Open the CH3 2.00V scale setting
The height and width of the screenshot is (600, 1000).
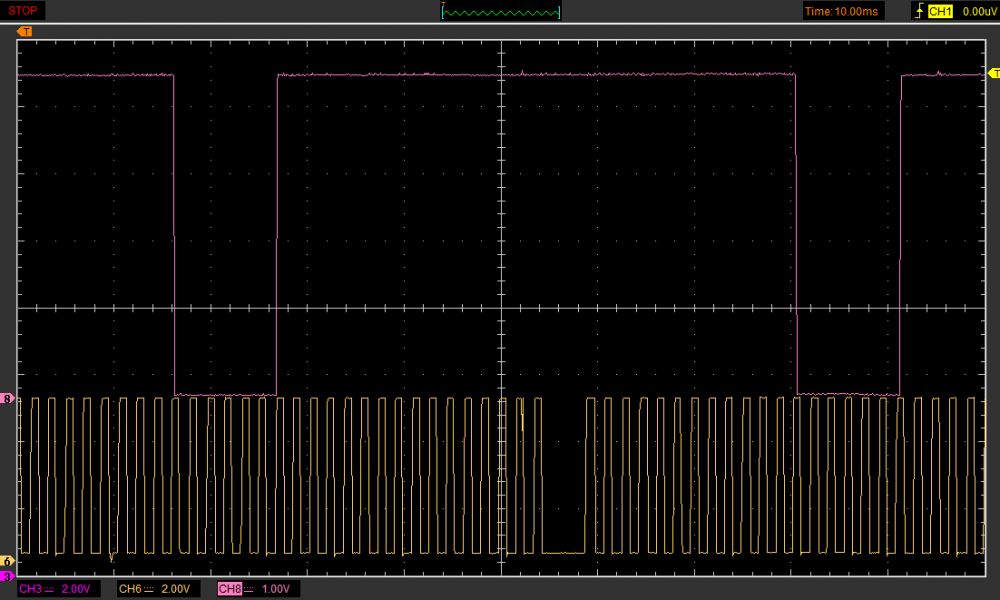coord(77,589)
